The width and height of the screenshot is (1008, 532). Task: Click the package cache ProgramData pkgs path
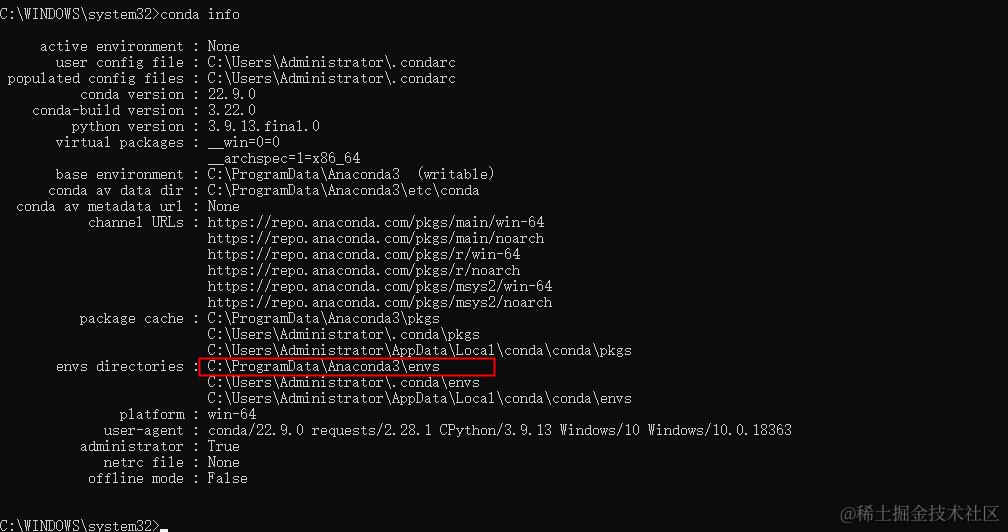[x=324, y=319]
